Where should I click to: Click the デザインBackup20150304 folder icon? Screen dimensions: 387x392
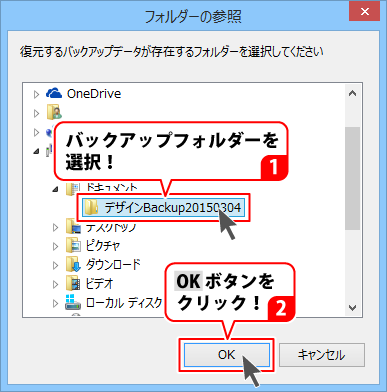click(x=90, y=207)
